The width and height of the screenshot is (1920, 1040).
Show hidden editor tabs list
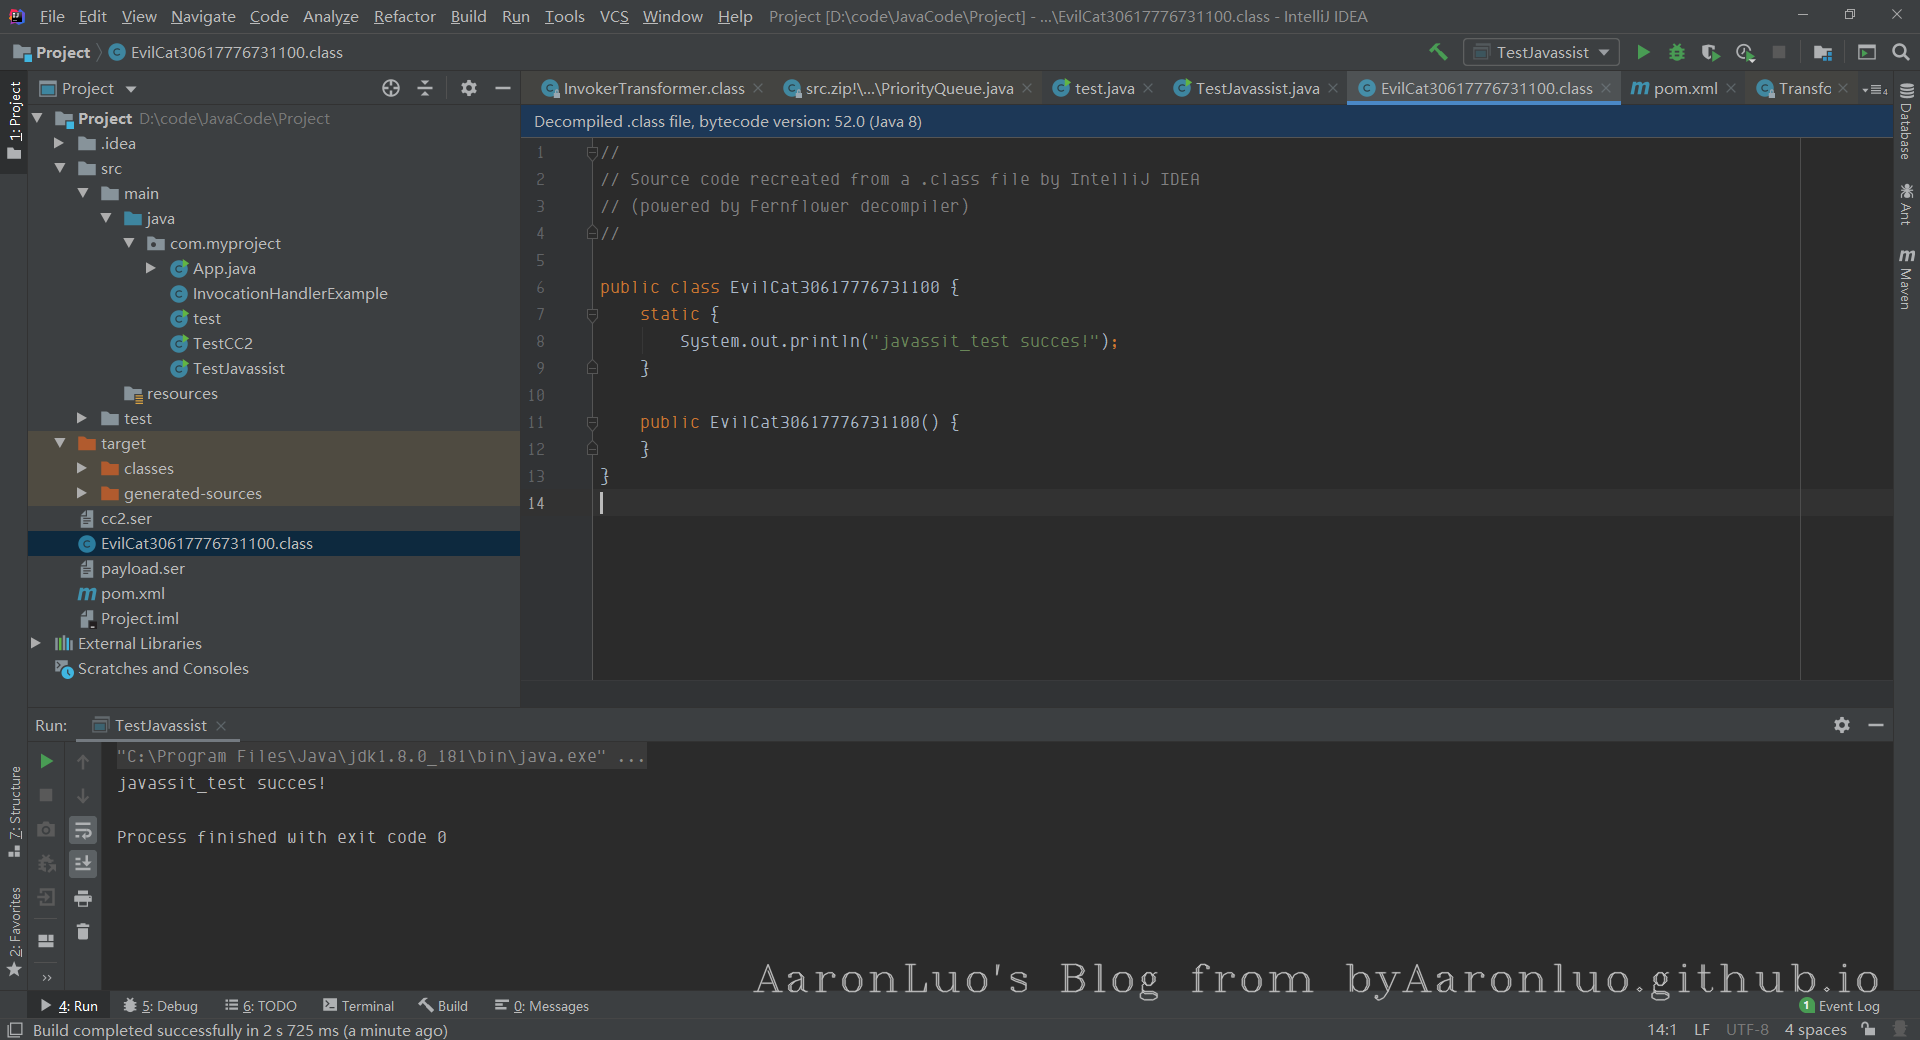point(1875,89)
